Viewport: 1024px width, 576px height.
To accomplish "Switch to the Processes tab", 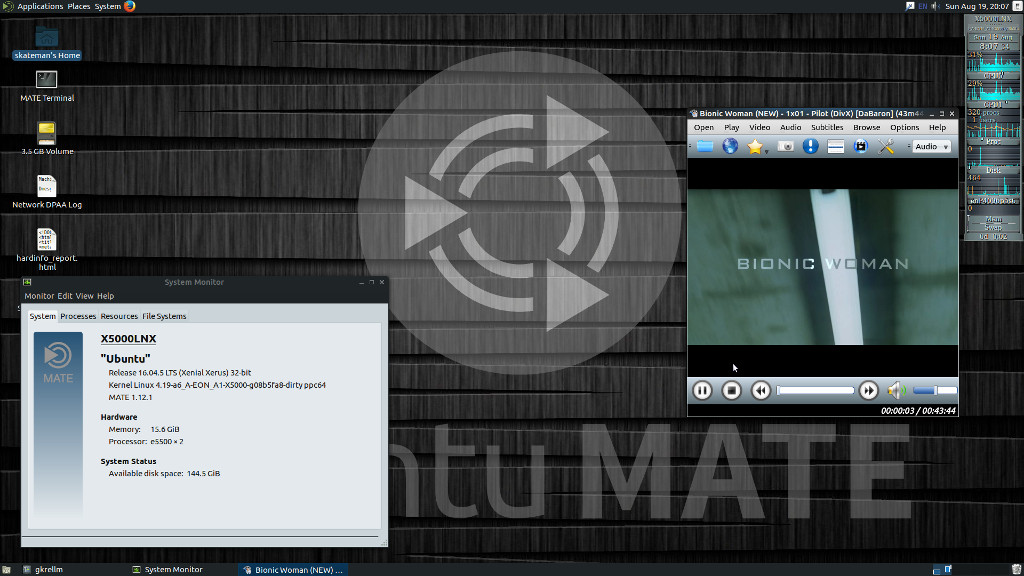I will coord(78,316).
